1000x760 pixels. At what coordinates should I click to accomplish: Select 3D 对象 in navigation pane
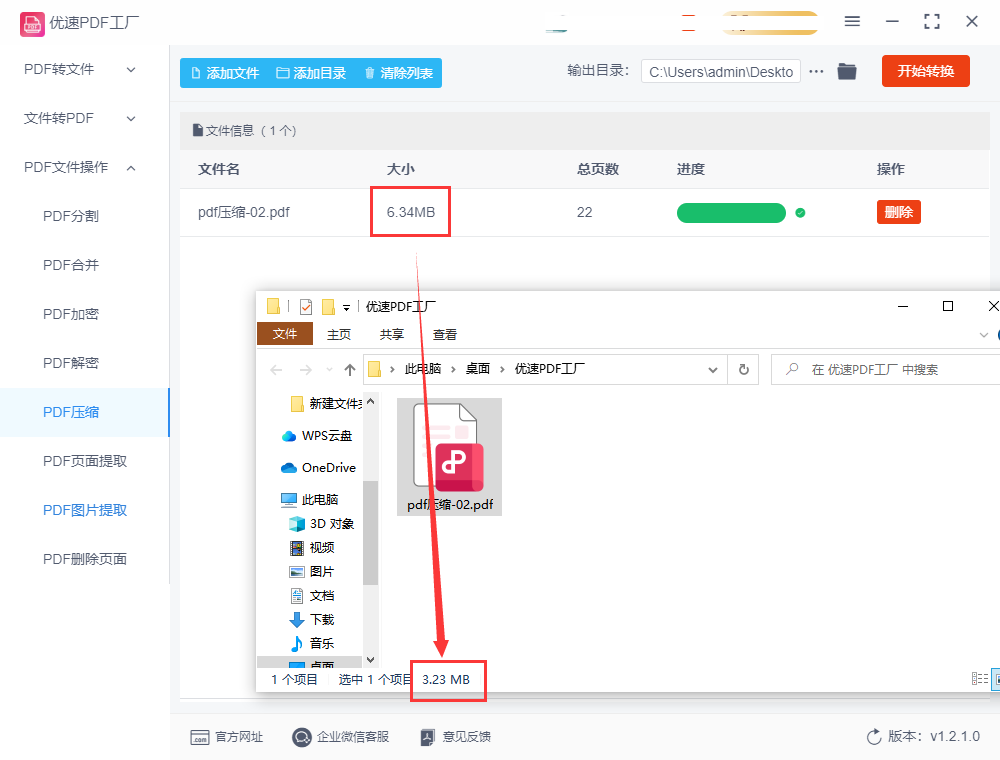[321, 524]
